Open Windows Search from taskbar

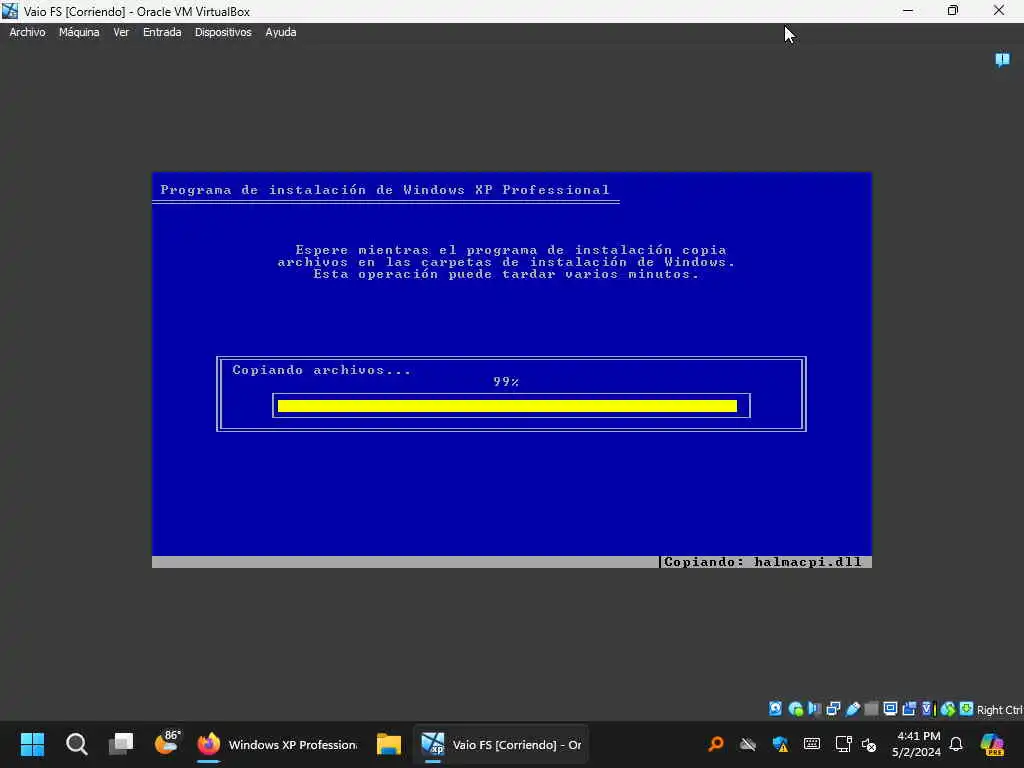76,744
